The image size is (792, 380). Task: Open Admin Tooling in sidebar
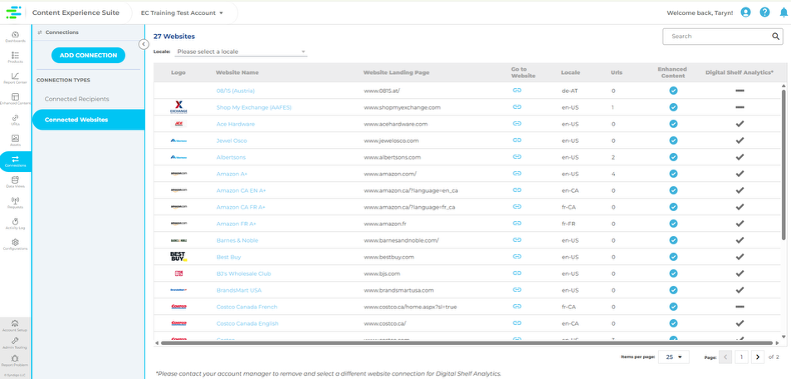[15, 343]
